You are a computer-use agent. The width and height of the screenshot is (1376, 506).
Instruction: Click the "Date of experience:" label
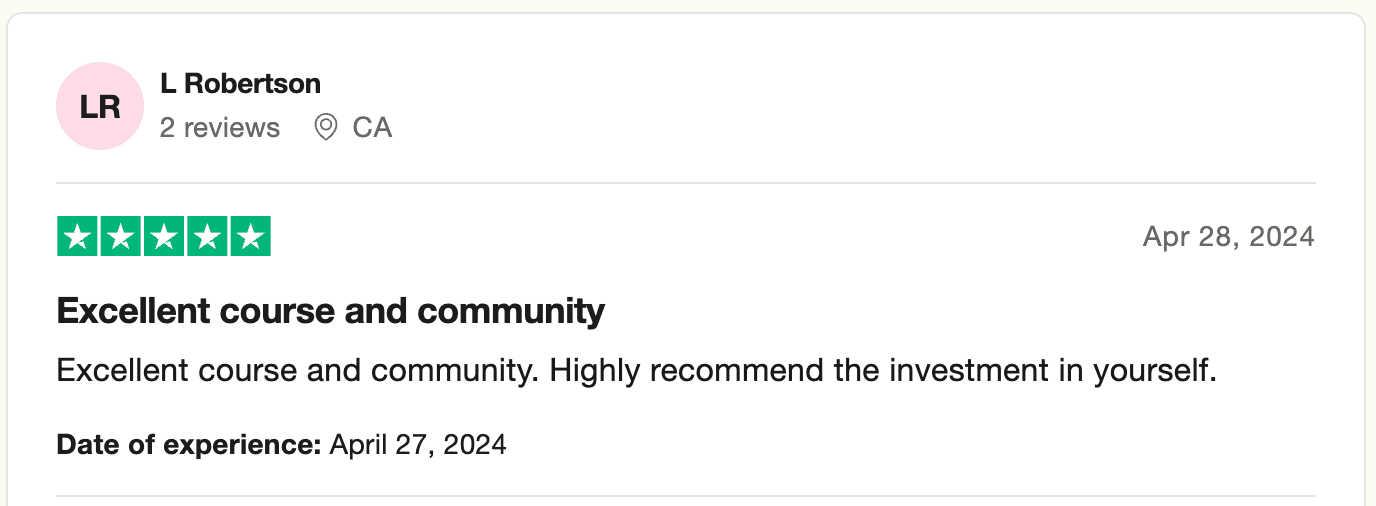(x=188, y=444)
